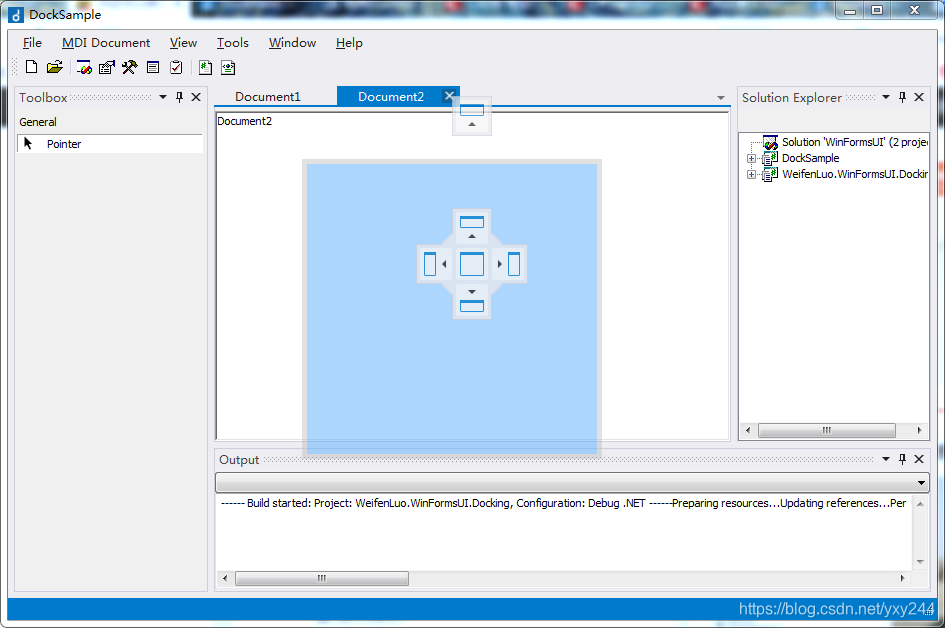The width and height of the screenshot is (945, 628).
Task: Click the Open file folder icon
Action: (x=54, y=67)
